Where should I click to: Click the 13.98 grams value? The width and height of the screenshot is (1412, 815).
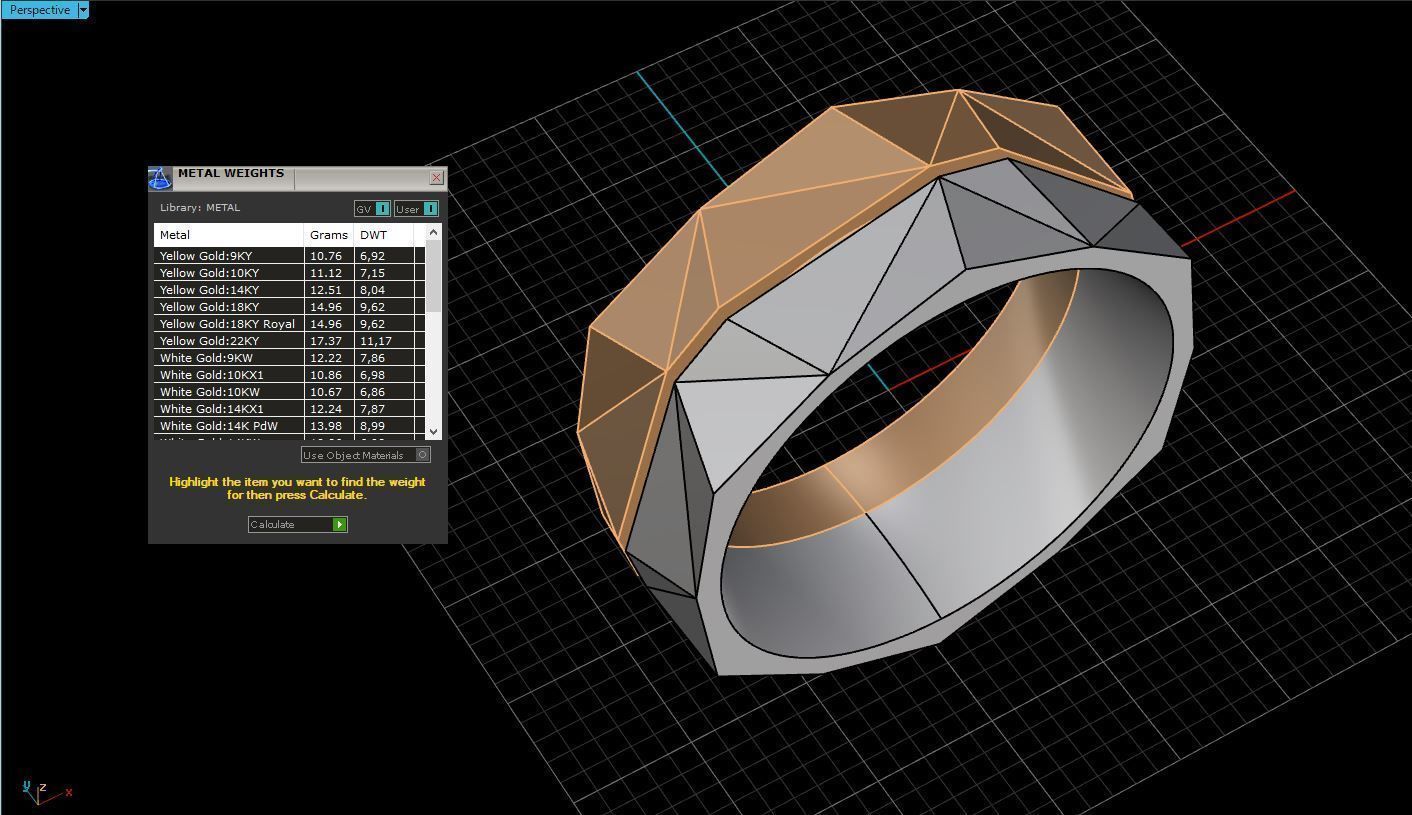pos(326,426)
